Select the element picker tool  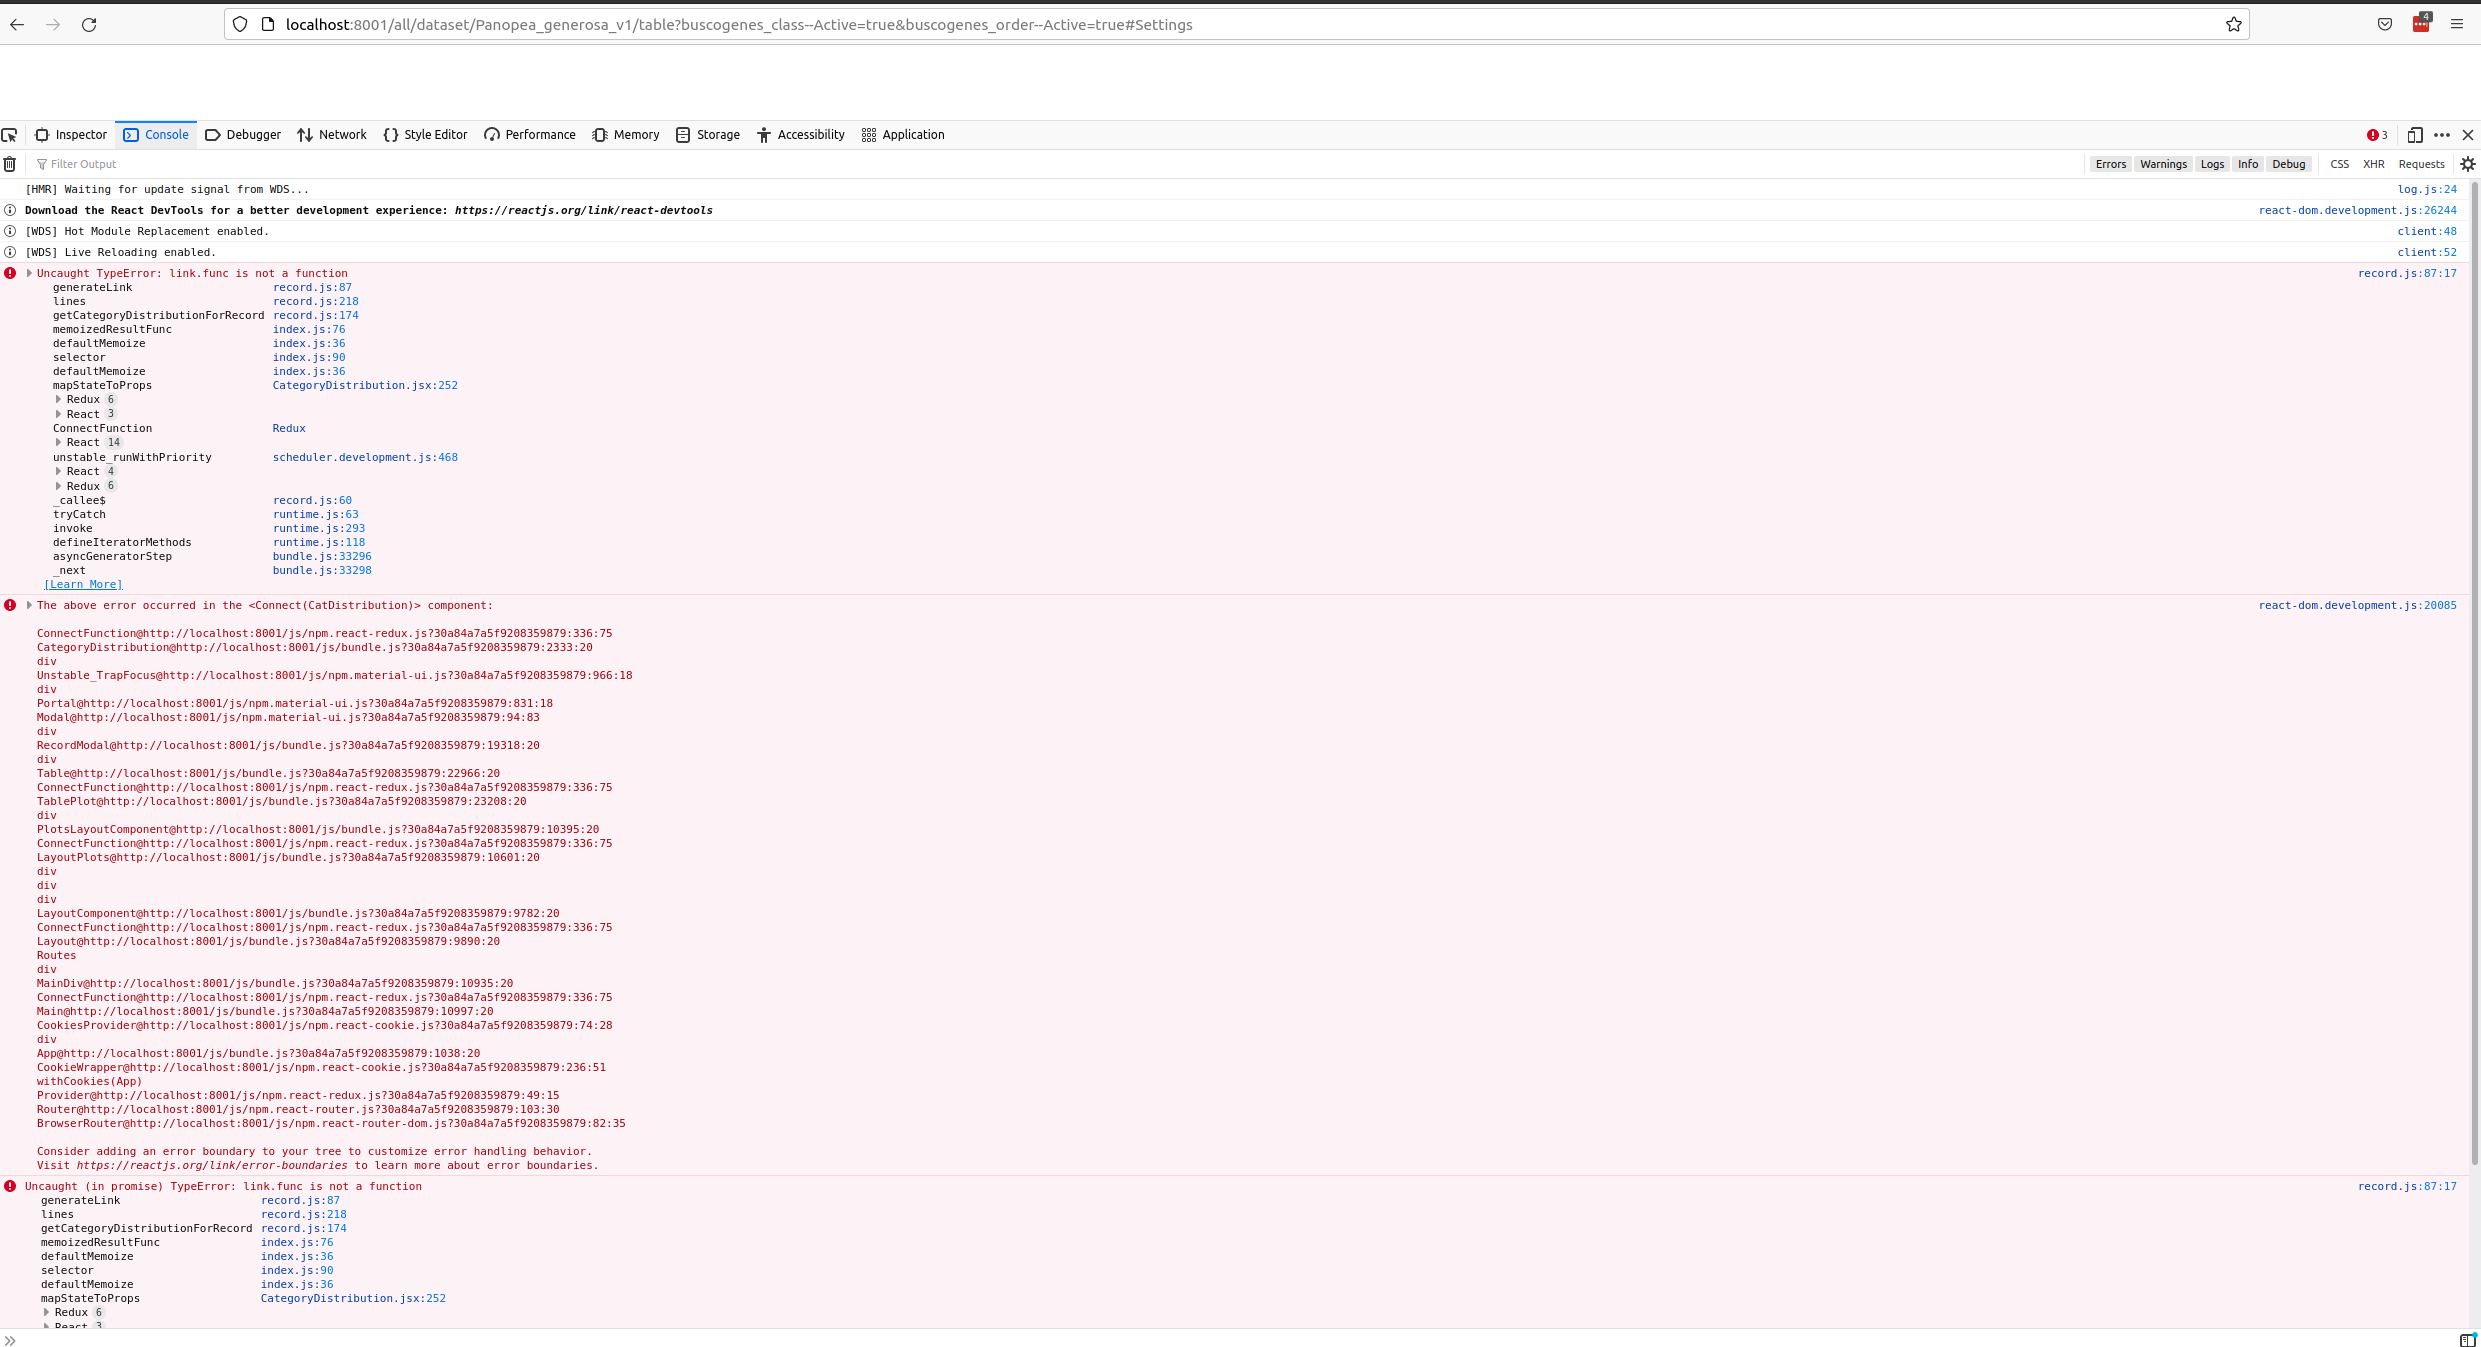click(x=10, y=134)
